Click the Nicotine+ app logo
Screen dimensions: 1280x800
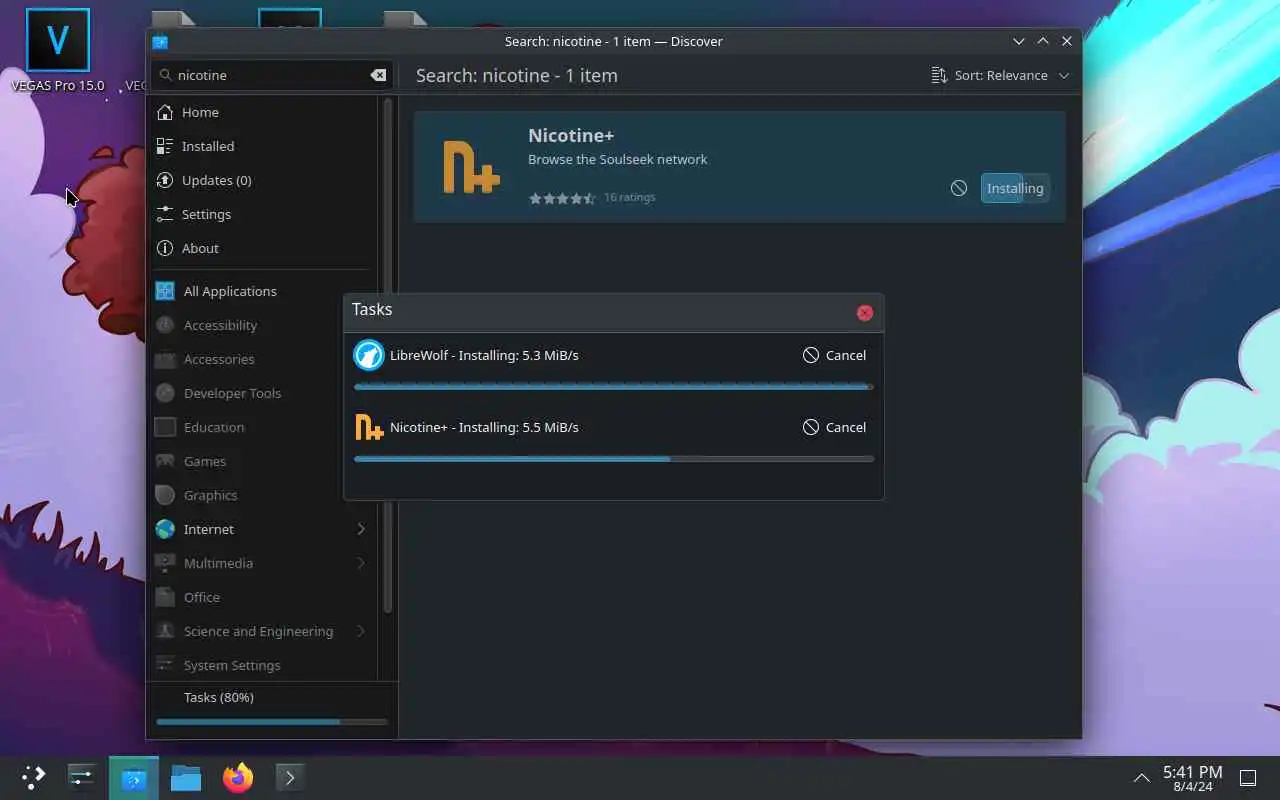point(471,167)
